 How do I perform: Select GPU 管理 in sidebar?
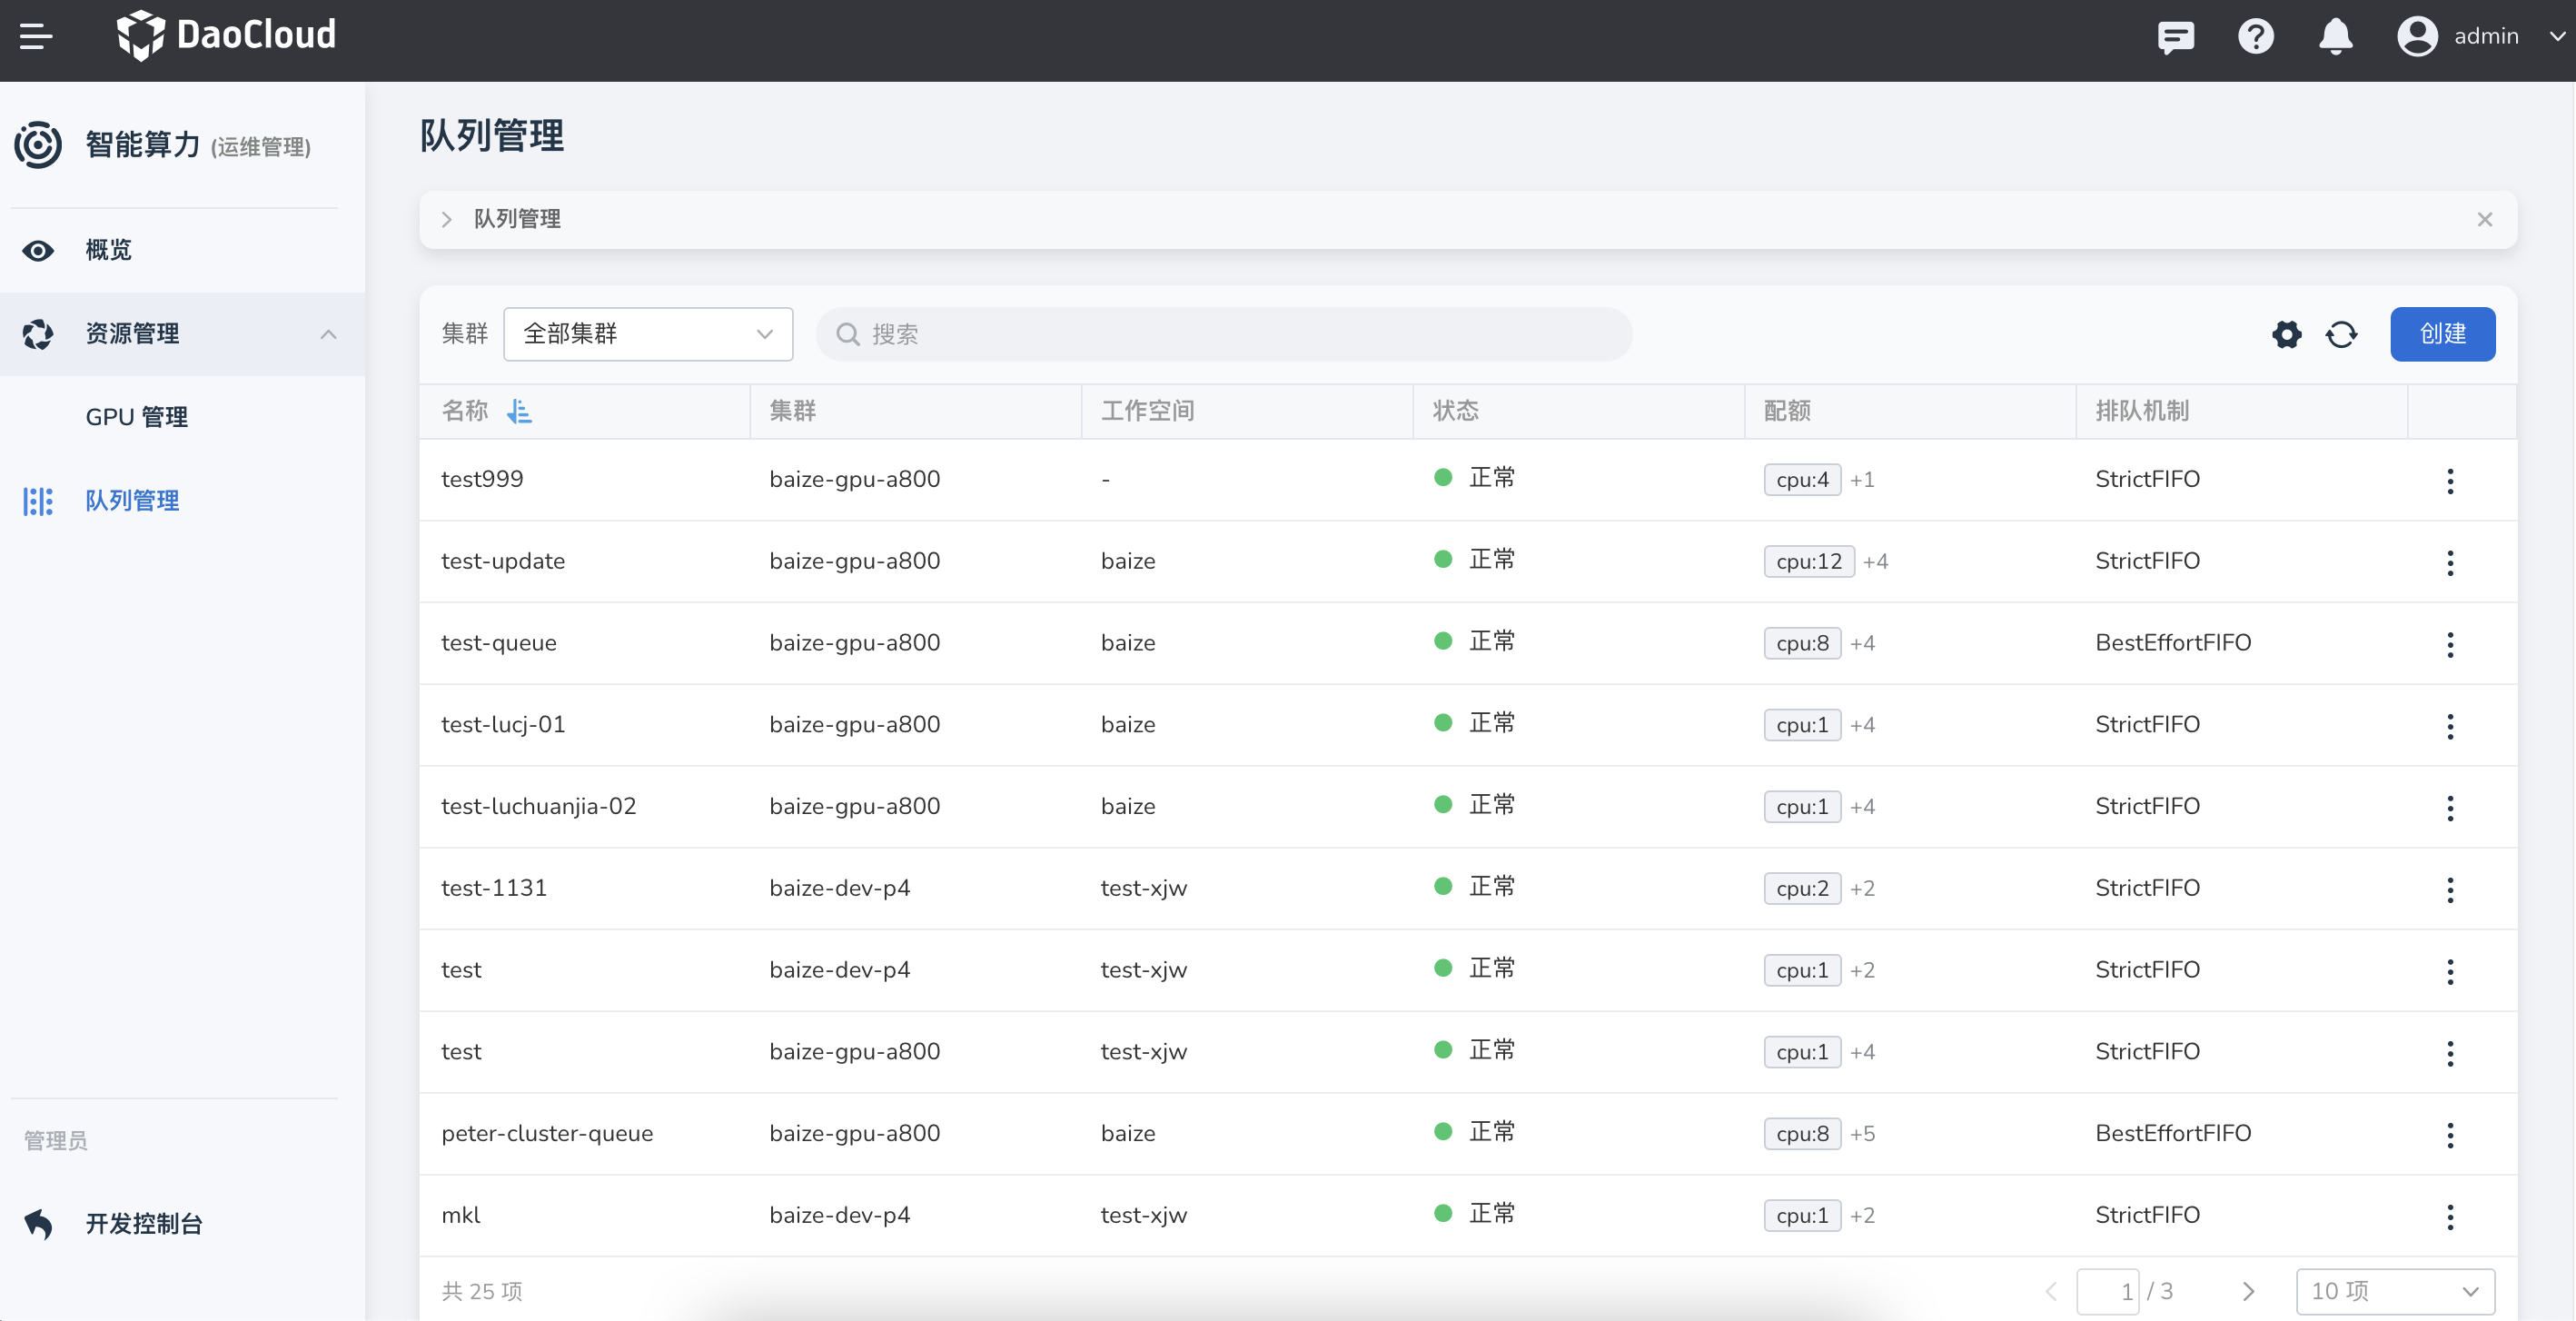[137, 417]
